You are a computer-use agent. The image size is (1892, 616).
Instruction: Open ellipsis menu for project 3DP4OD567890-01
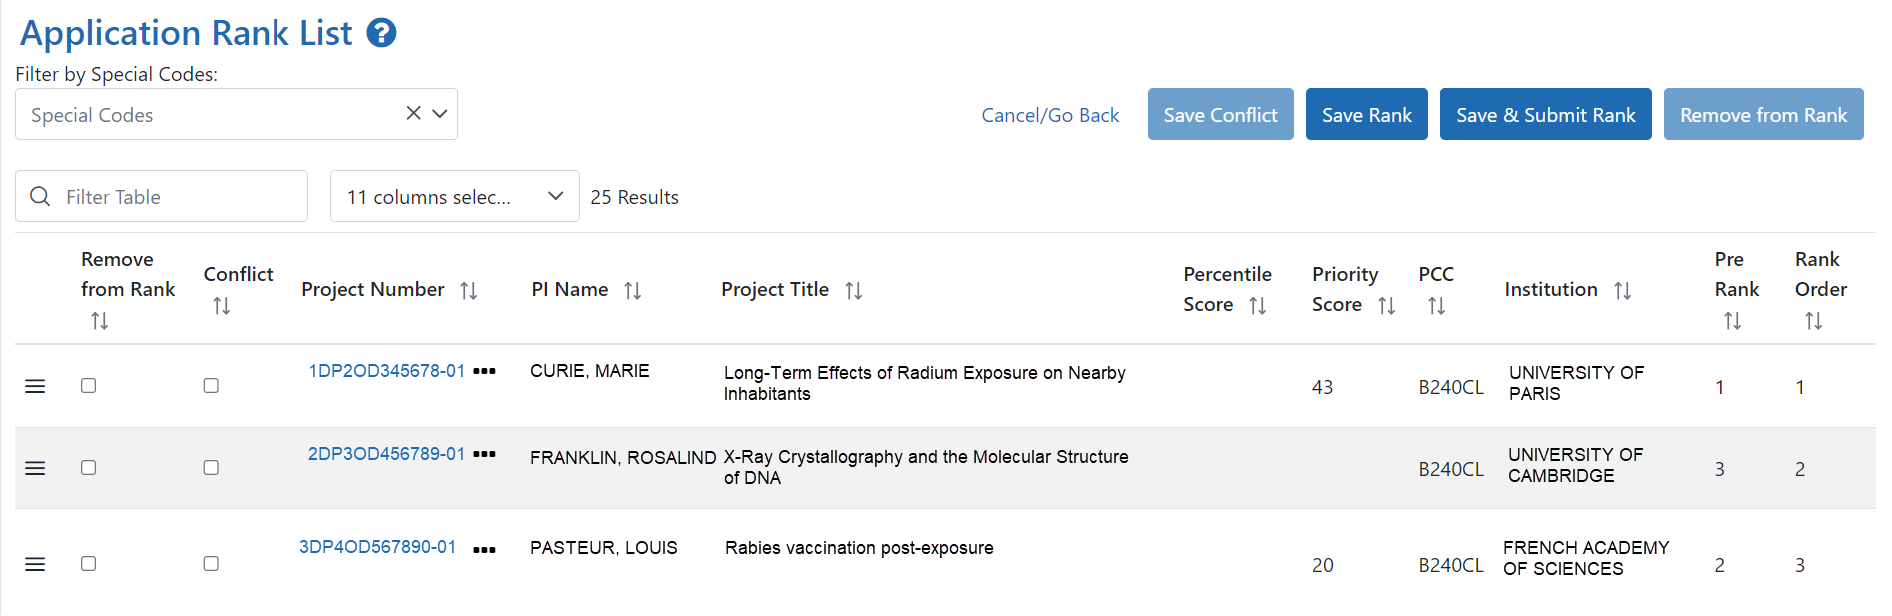tap(484, 550)
